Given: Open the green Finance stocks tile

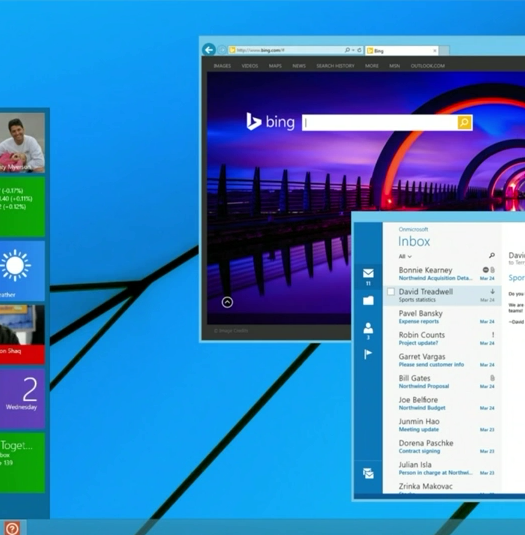Looking at the screenshot, I should (x=22, y=207).
